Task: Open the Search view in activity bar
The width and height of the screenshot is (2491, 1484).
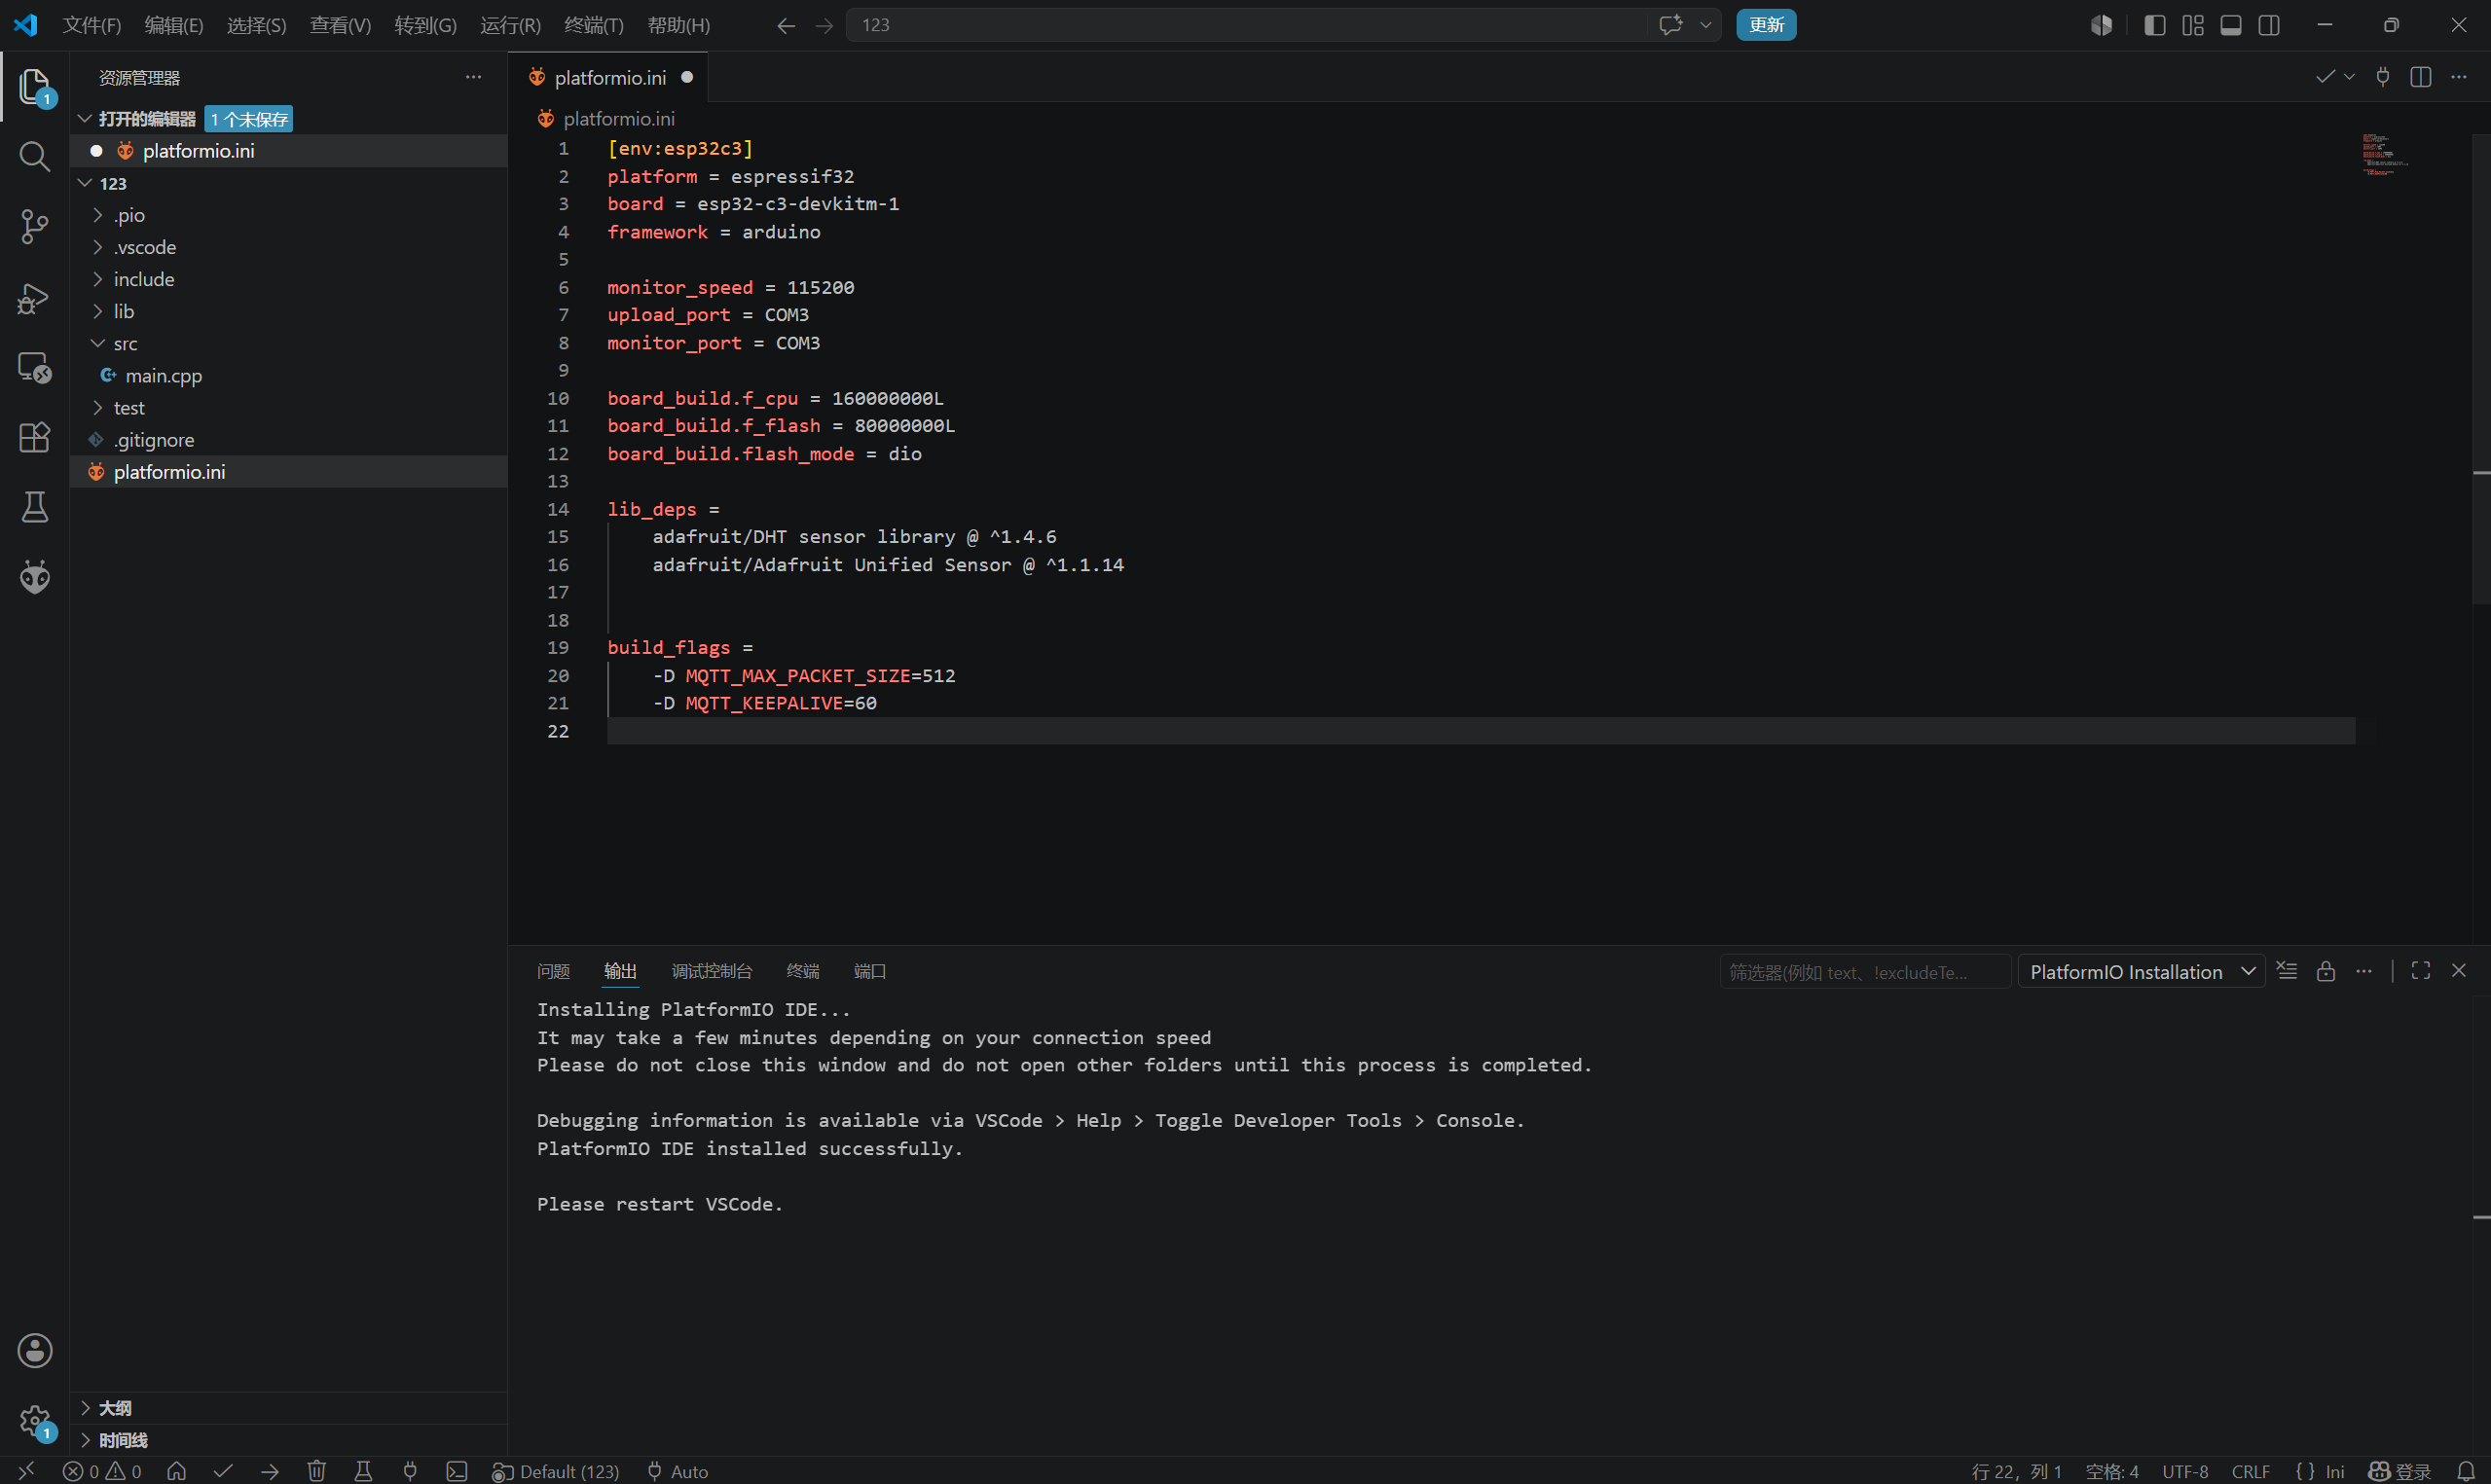Action: pyautogui.click(x=34, y=156)
